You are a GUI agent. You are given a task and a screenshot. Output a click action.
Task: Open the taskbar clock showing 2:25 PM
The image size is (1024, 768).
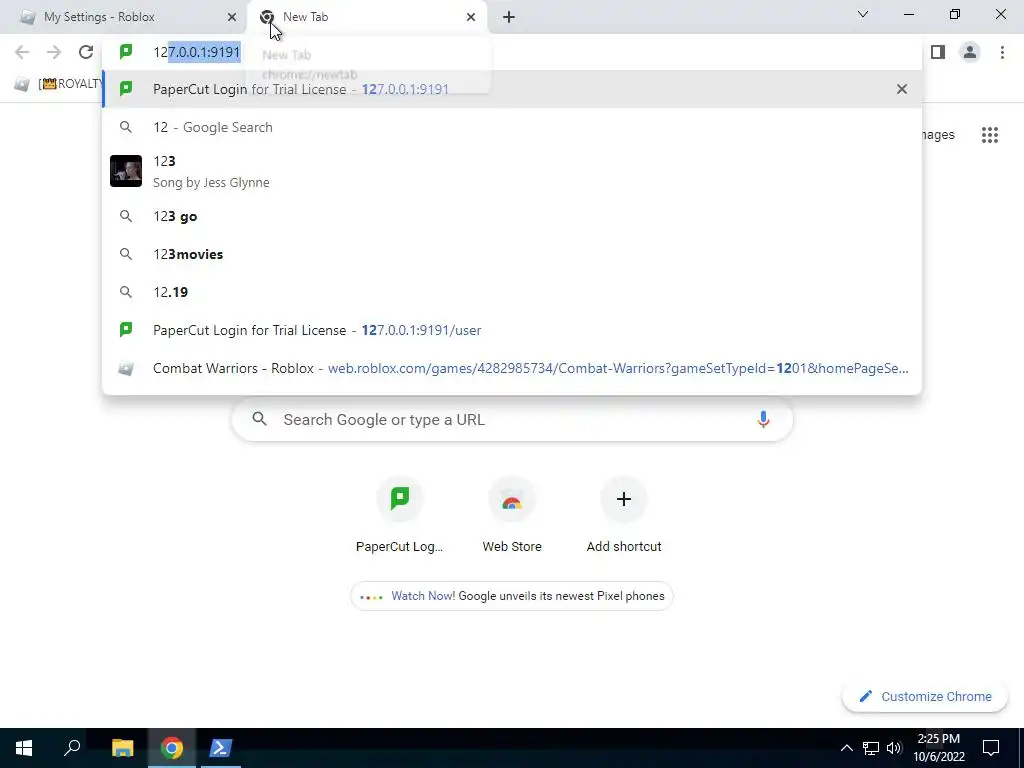point(938,748)
